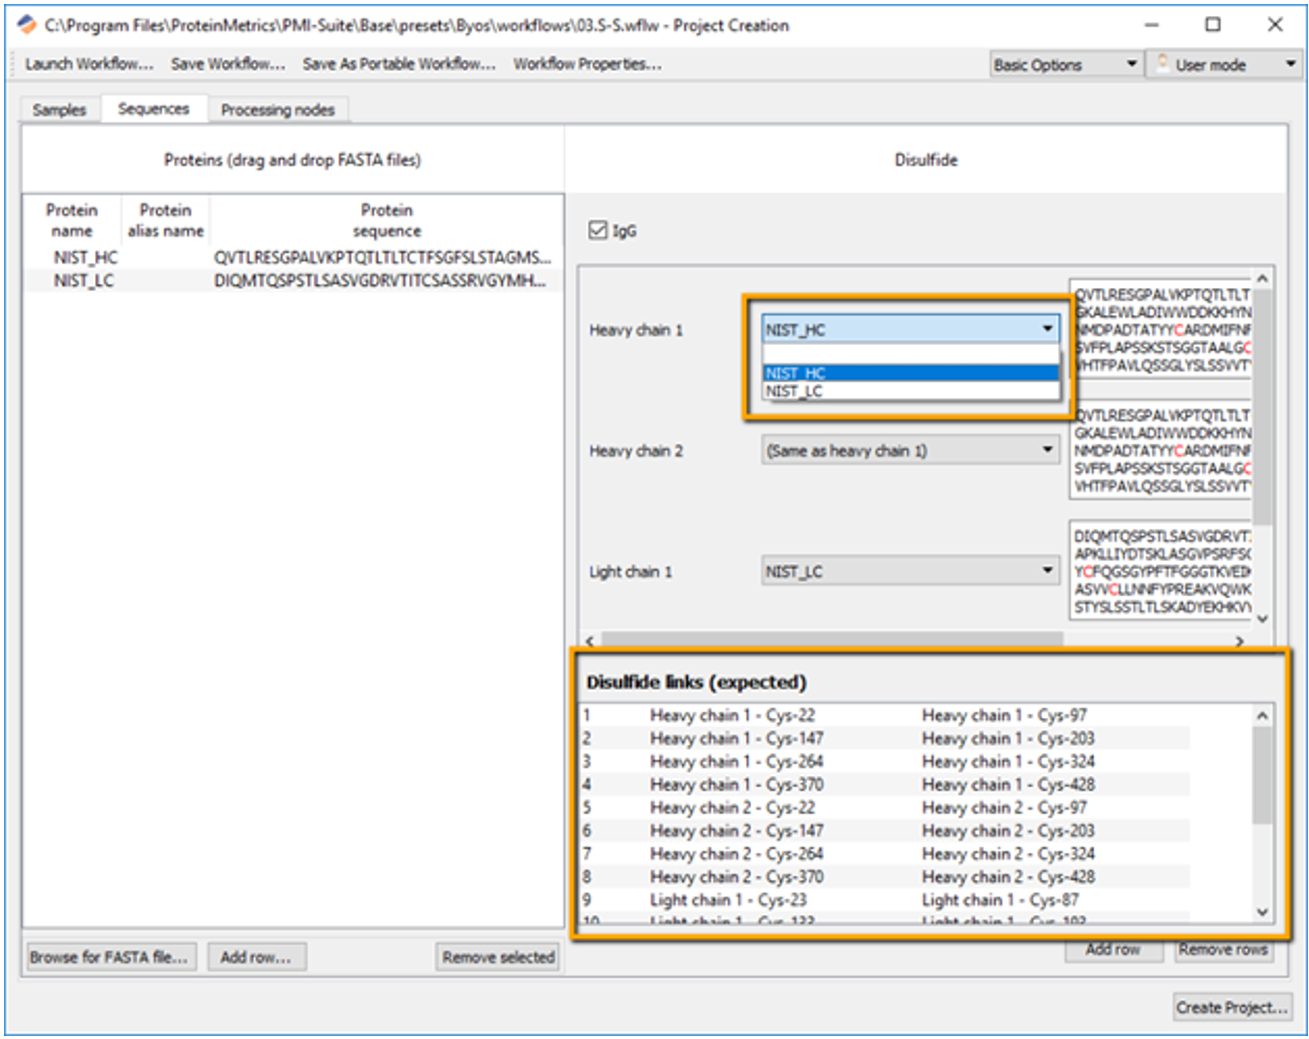Expand the Heavy chain 2 dropdown
The height and width of the screenshot is (1039, 1309).
pos(910,450)
